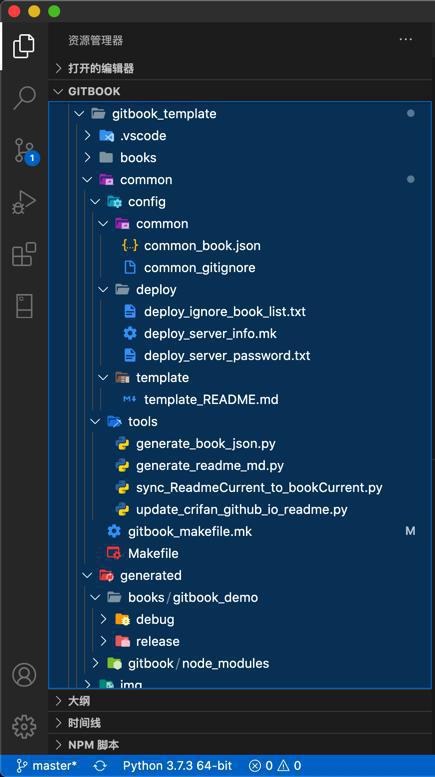Click the M modified badge on gitbook_makefile.mk

click(x=410, y=531)
